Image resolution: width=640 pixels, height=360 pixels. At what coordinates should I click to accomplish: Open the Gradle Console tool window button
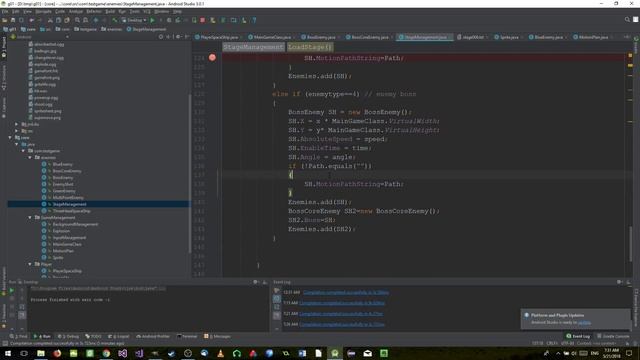coord(613,336)
